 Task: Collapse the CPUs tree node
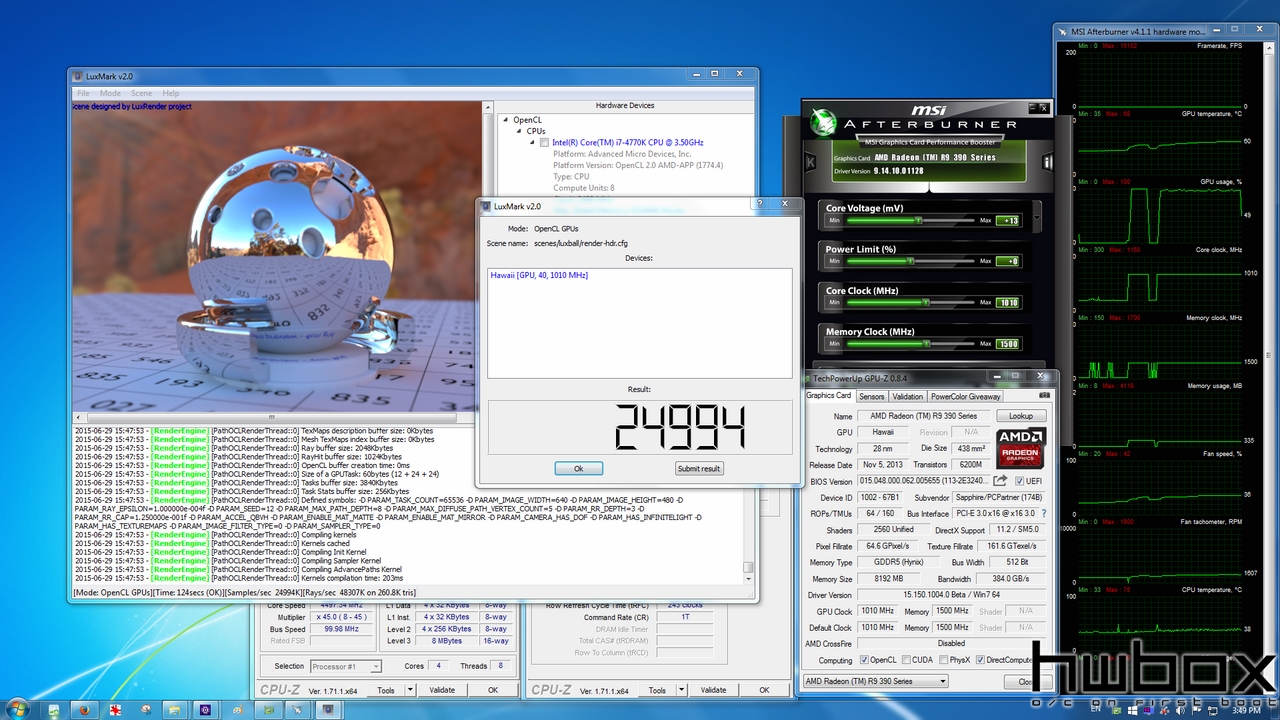point(518,131)
